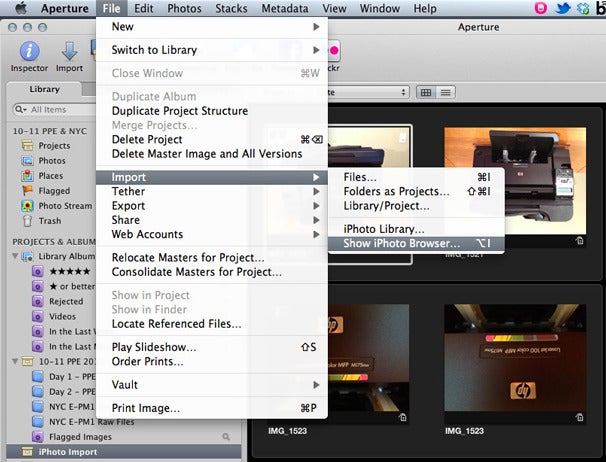
Task: Choose Folders as Projects import option
Action: 416,191
